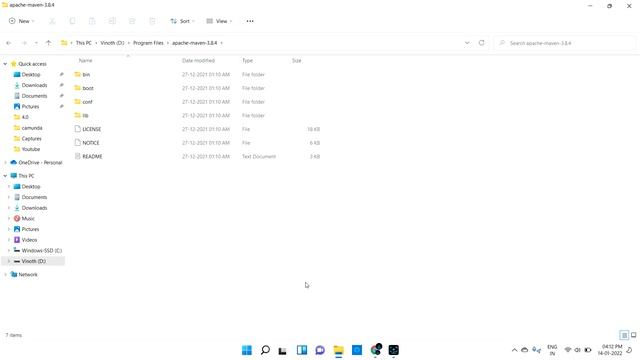The height and width of the screenshot is (360, 640).
Task: Click the Share toolbar icon
Action: pyautogui.click(x=132, y=21)
